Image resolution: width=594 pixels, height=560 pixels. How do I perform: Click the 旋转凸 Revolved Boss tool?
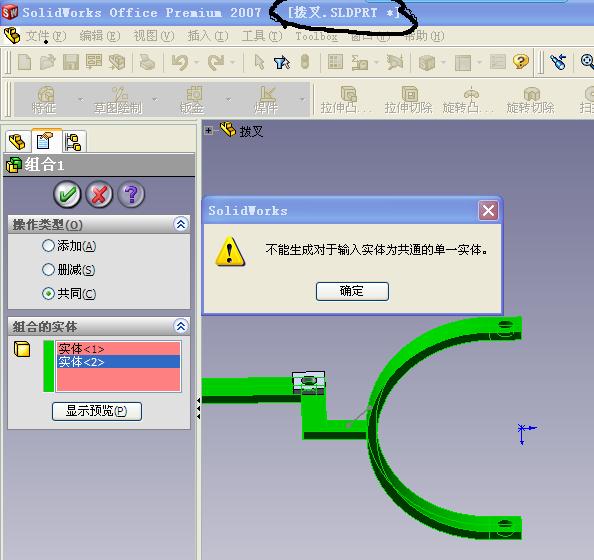click(468, 100)
